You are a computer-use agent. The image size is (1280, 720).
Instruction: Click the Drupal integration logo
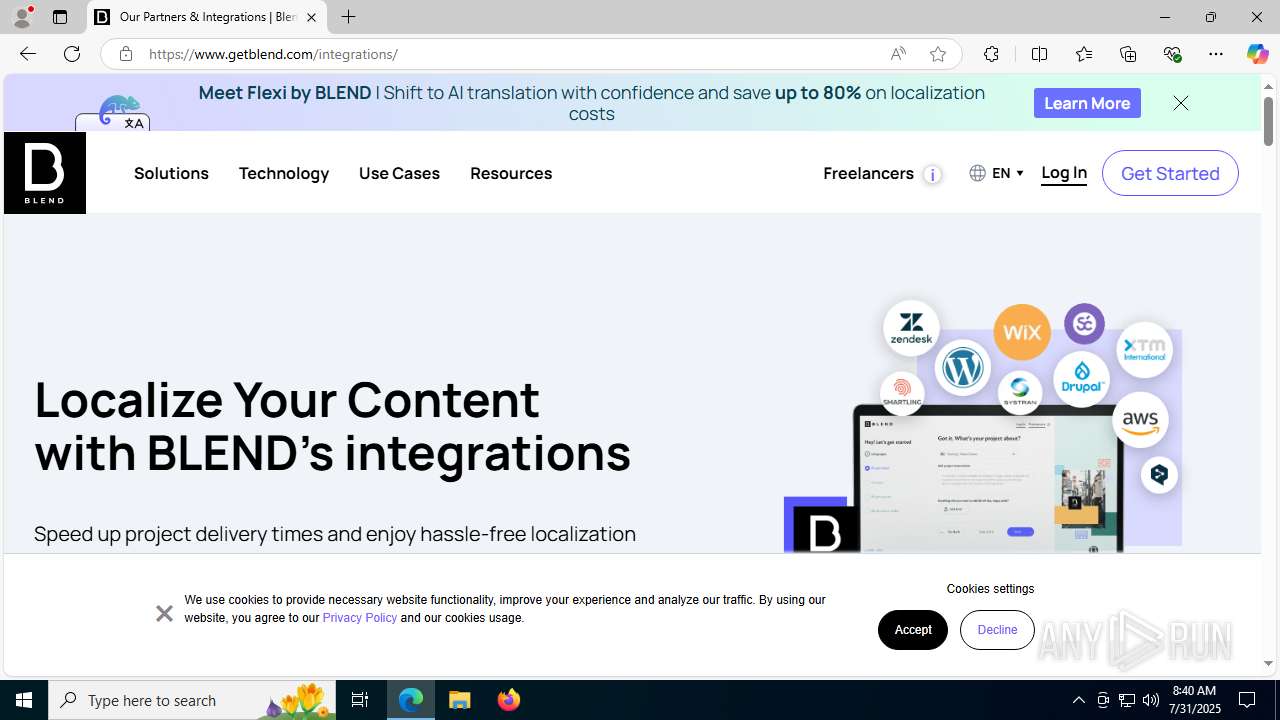tap(1081, 378)
